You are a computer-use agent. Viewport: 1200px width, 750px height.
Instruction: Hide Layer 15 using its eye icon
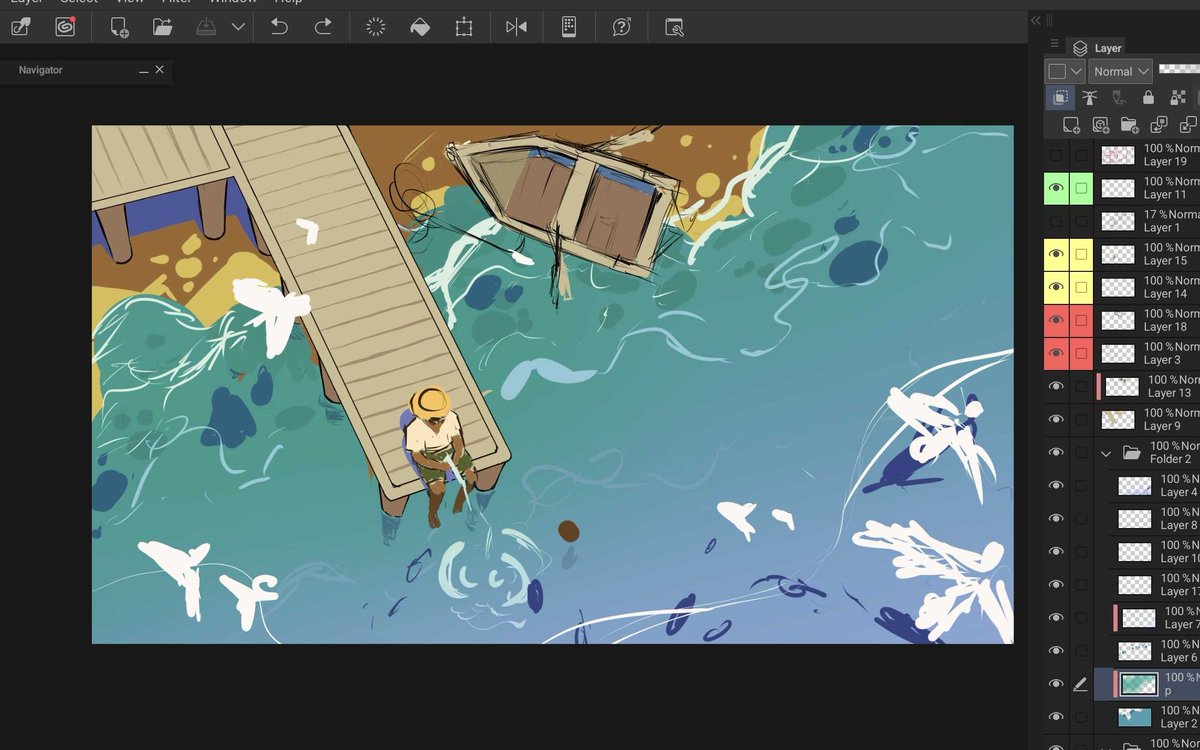1056,254
